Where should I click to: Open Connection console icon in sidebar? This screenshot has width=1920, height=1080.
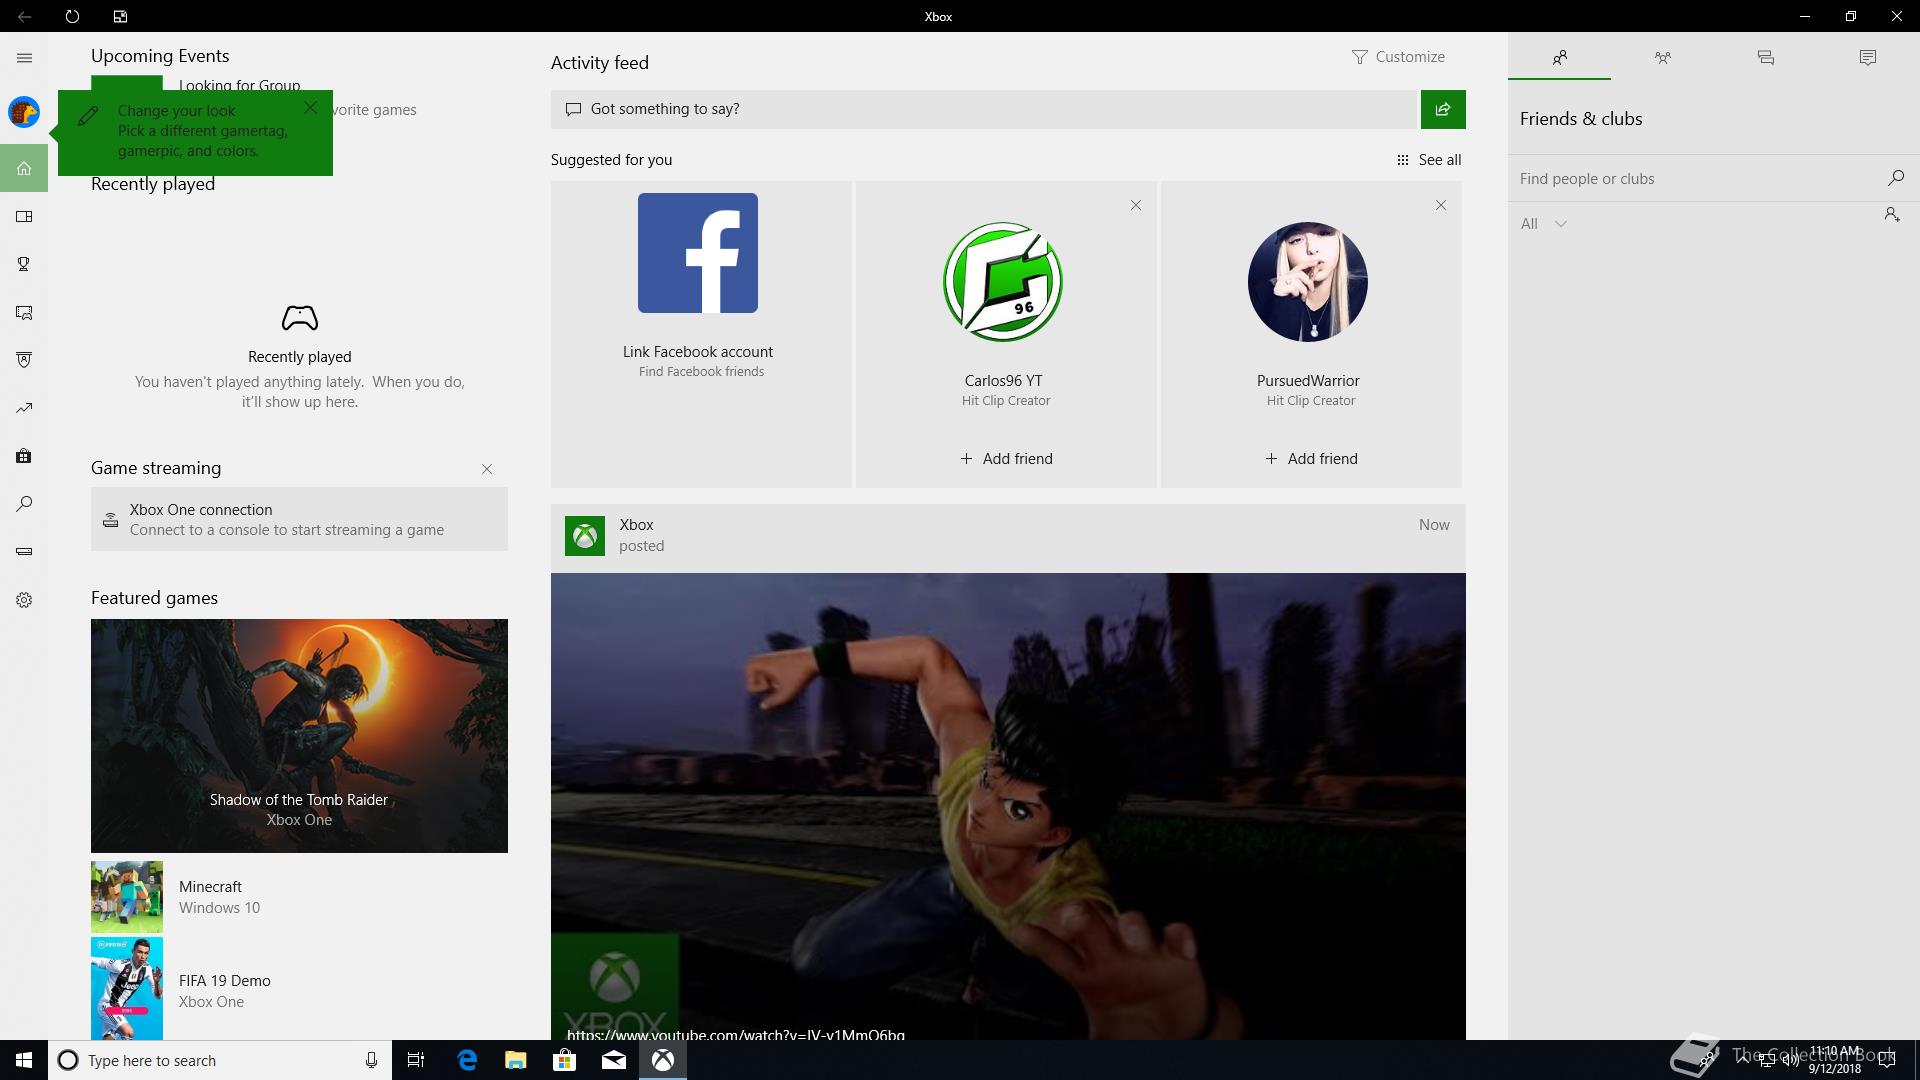[24, 551]
